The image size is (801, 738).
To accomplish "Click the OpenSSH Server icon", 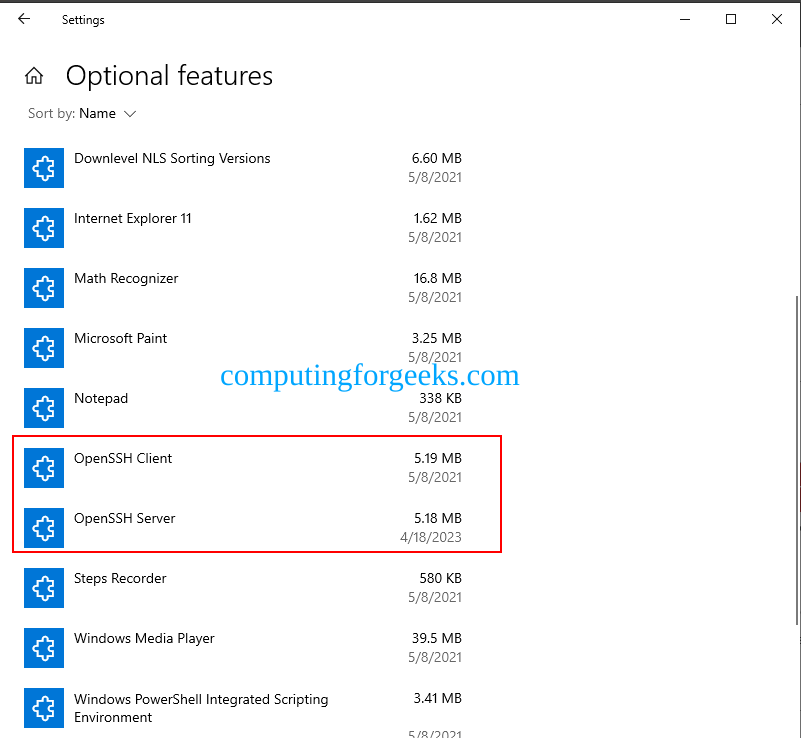I will click(x=43, y=528).
